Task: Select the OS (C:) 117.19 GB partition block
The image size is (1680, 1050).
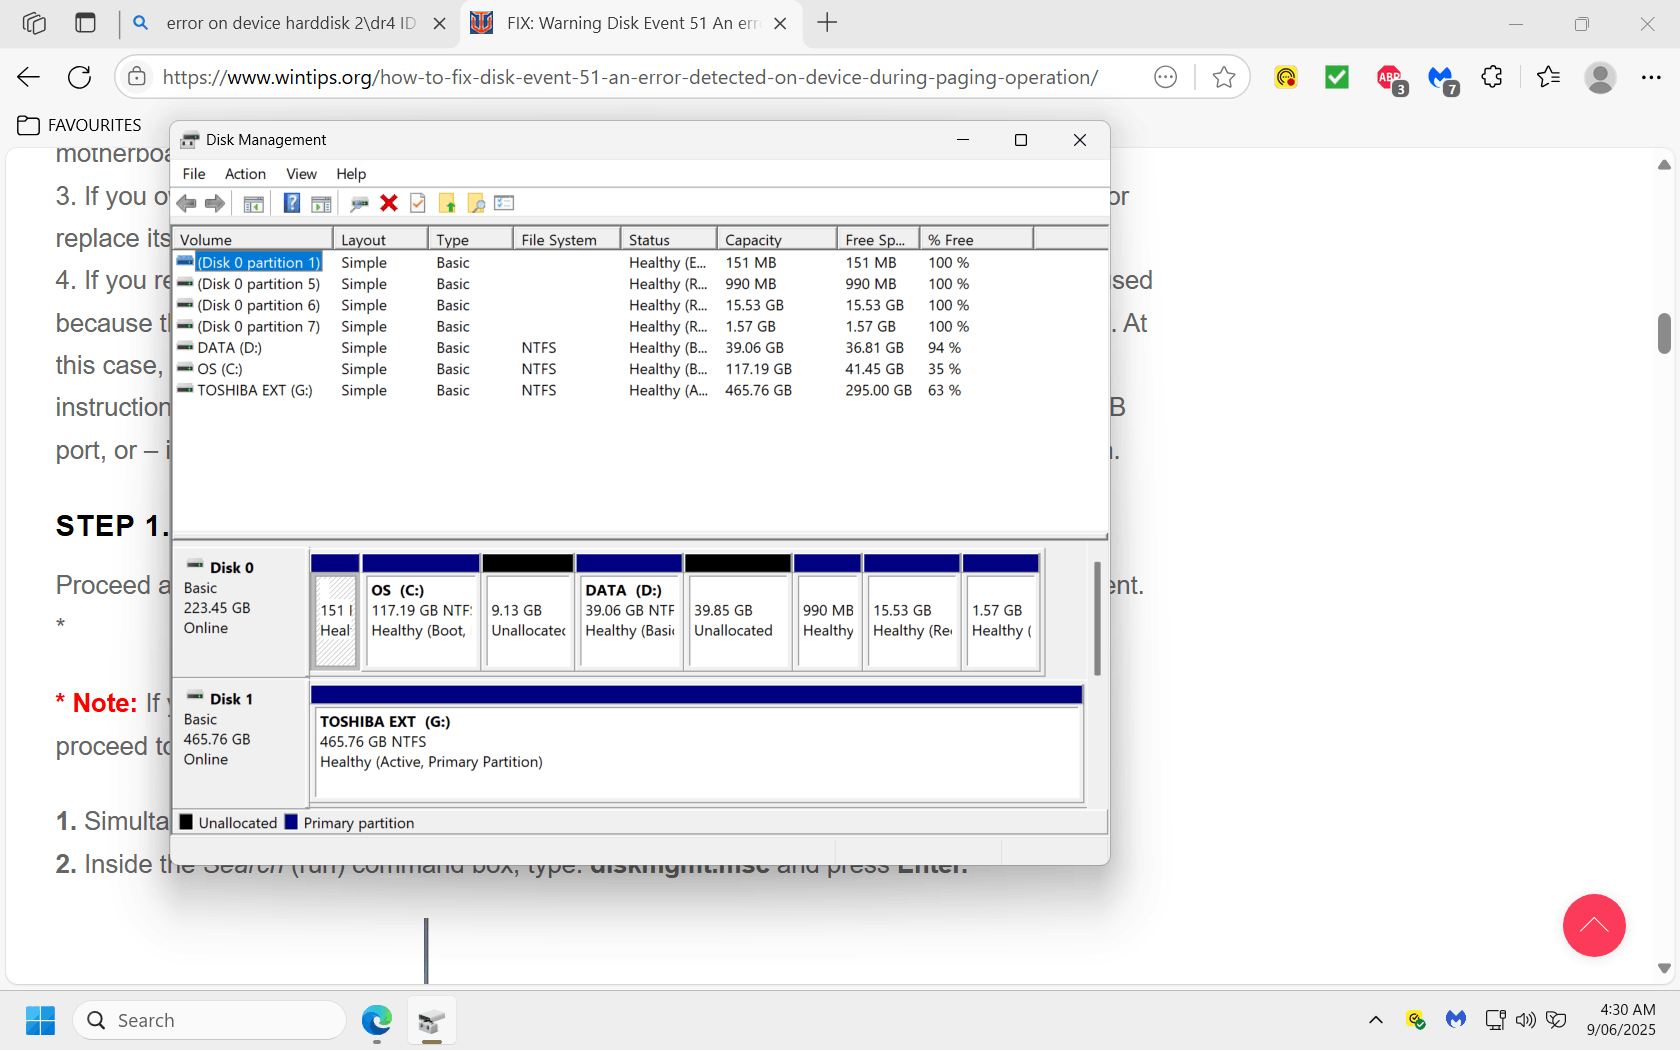Action: click(x=421, y=610)
